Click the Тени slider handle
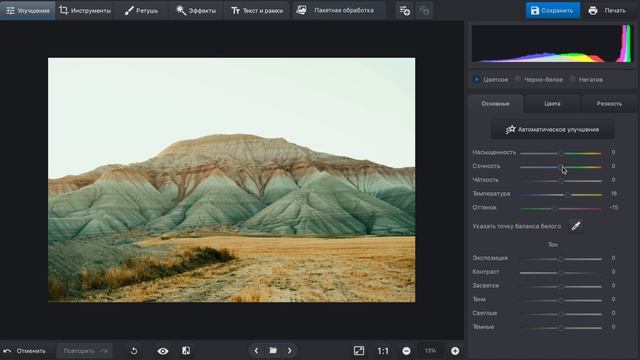The height and width of the screenshot is (360, 640). pyautogui.click(x=561, y=300)
